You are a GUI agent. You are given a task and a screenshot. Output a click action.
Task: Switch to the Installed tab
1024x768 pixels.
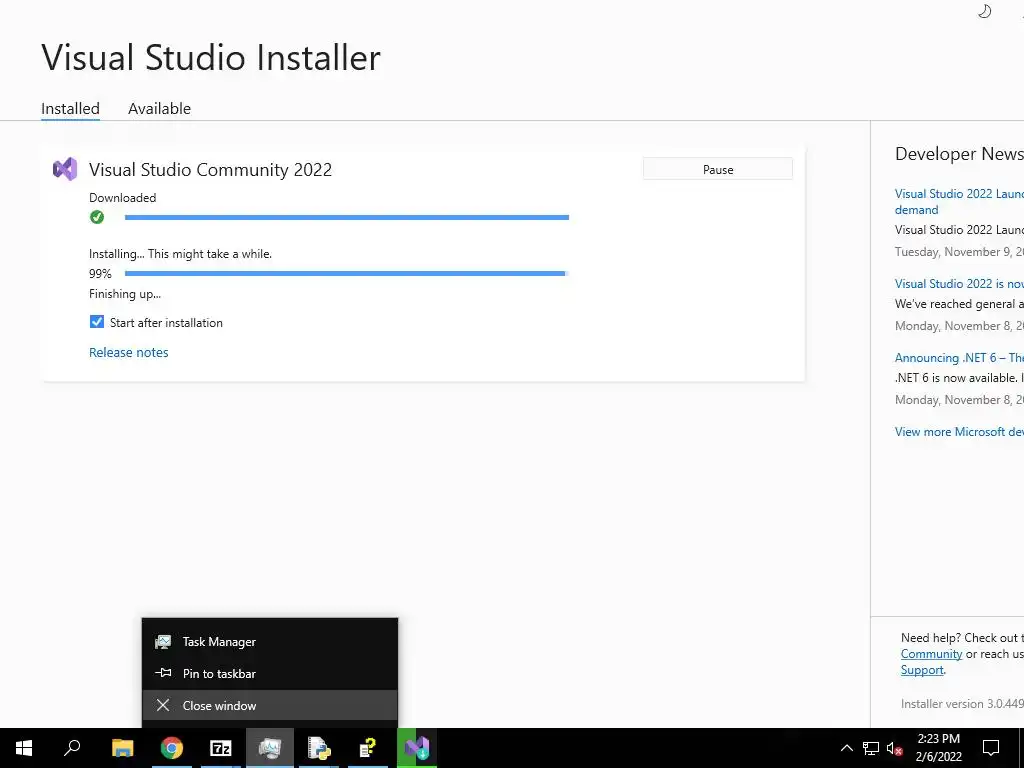click(71, 108)
